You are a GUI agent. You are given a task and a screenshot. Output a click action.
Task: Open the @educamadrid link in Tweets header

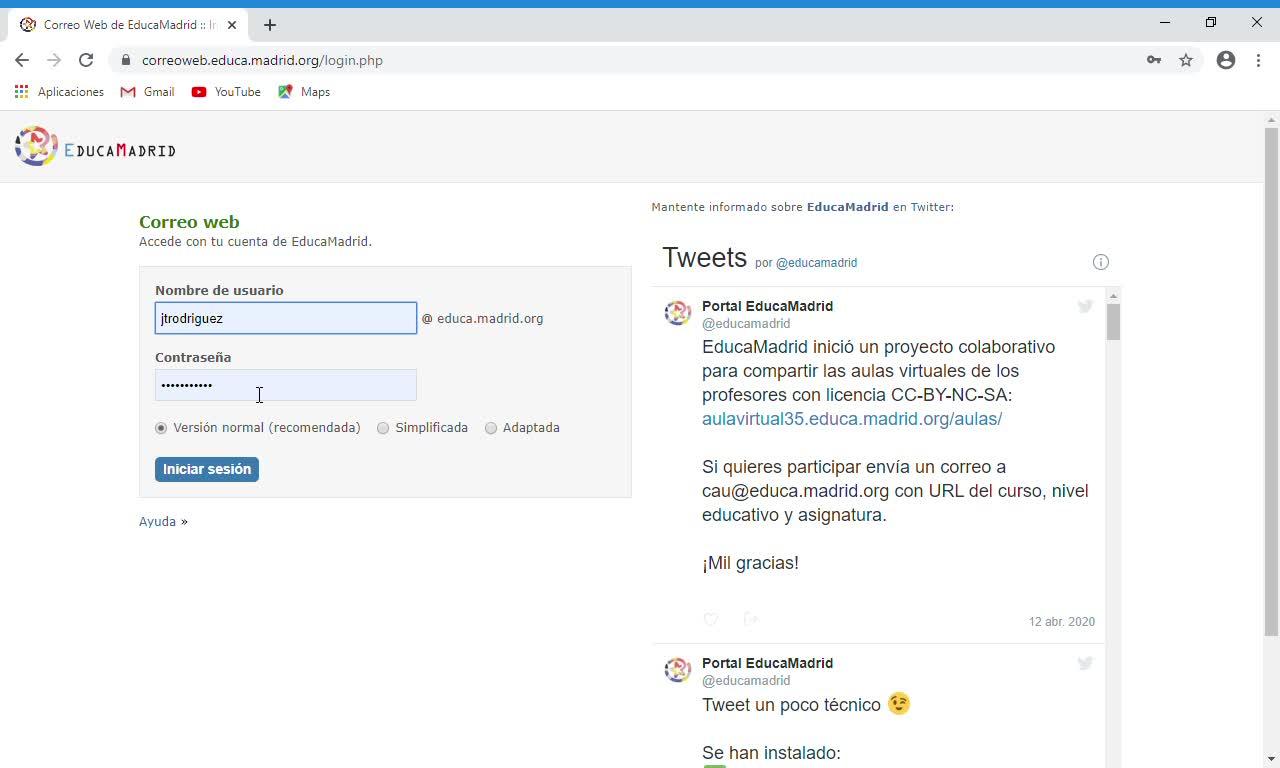pyautogui.click(x=816, y=263)
